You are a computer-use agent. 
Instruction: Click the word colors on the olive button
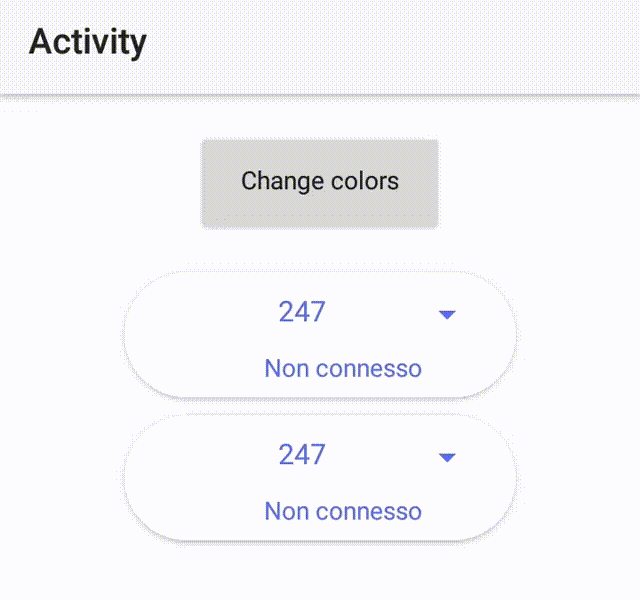(x=364, y=181)
